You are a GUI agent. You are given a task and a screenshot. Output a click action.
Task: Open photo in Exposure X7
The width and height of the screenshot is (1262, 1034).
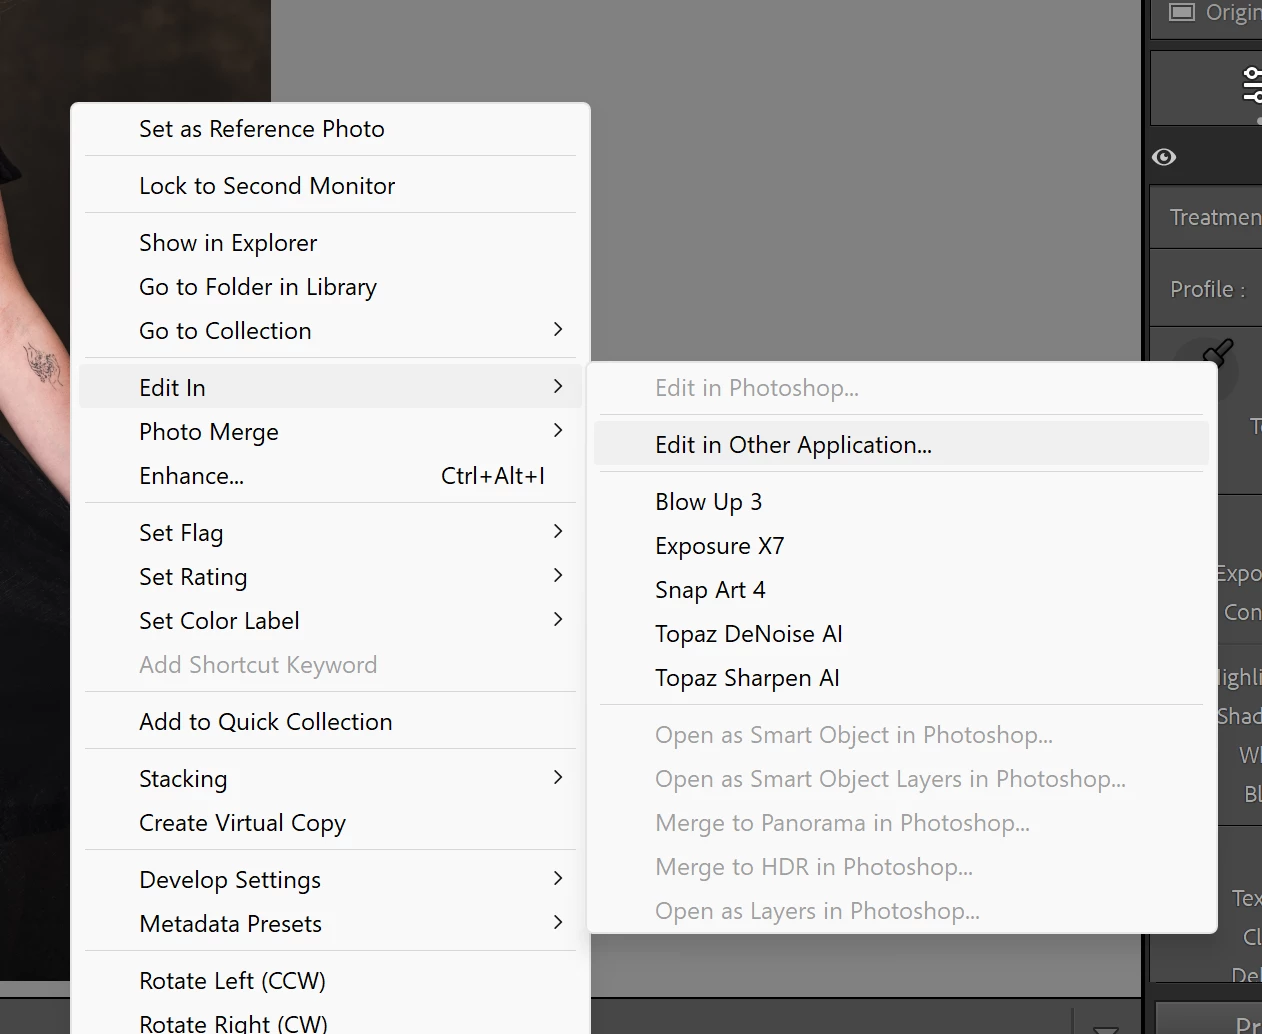901,546
